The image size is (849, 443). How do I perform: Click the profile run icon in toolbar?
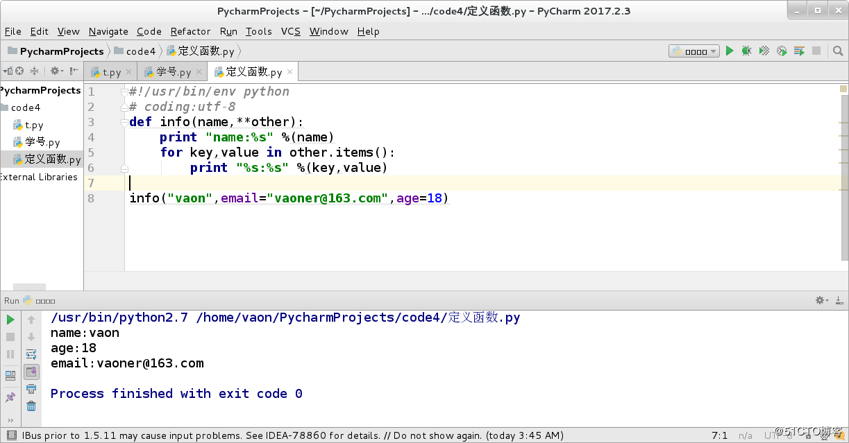click(781, 51)
